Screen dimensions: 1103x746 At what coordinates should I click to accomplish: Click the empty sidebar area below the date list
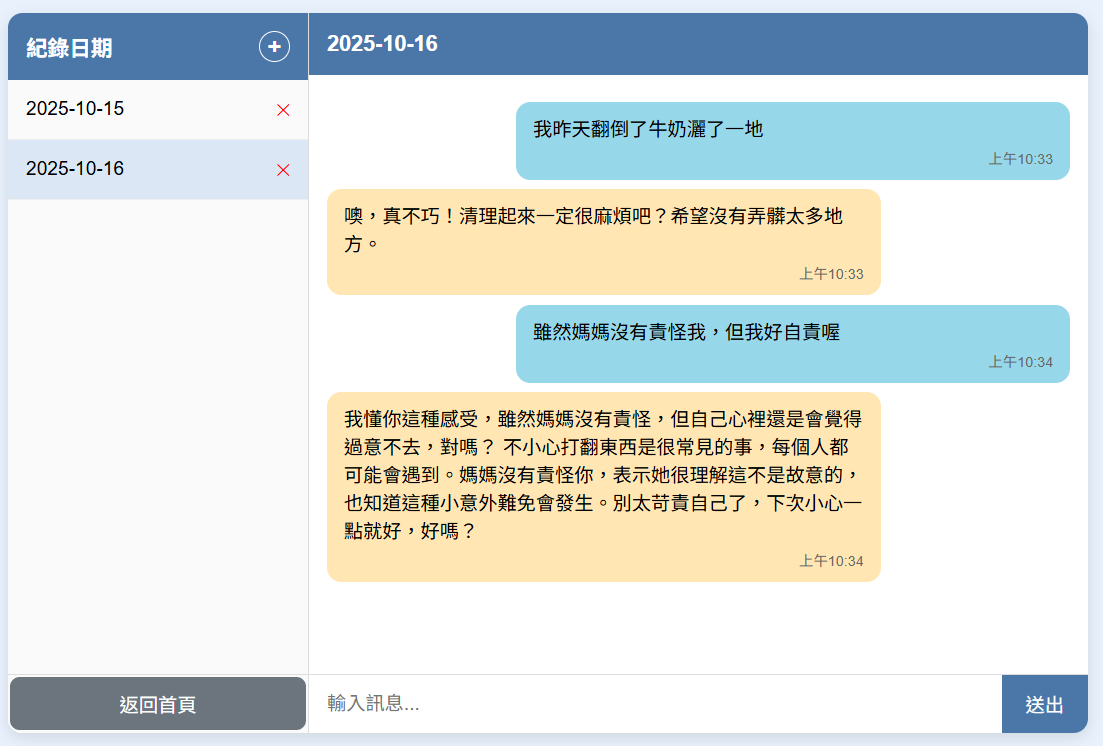(x=158, y=430)
